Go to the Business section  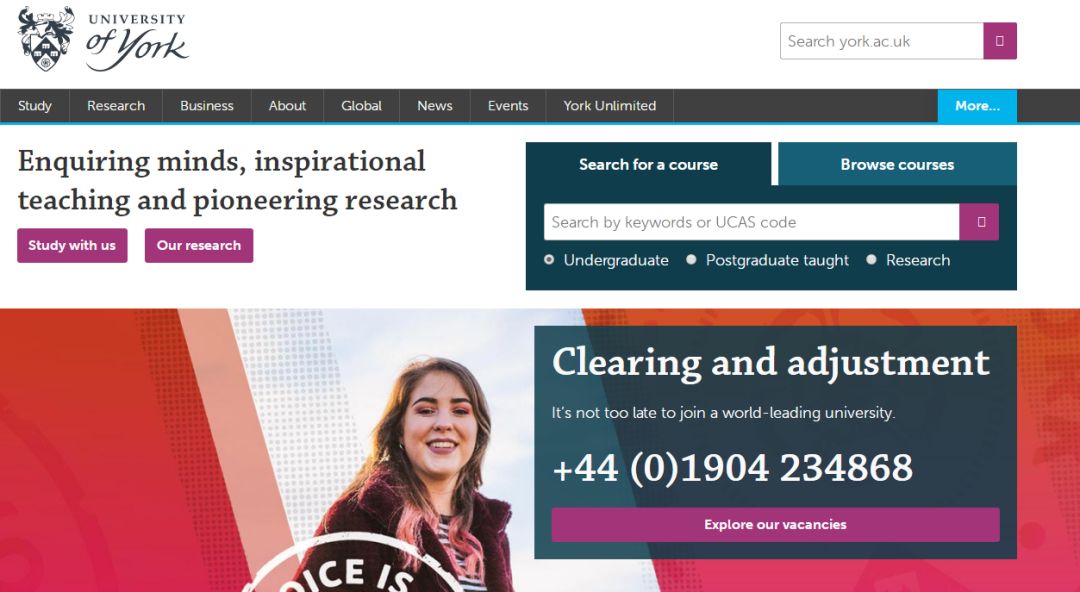click(x=207, y=106)
